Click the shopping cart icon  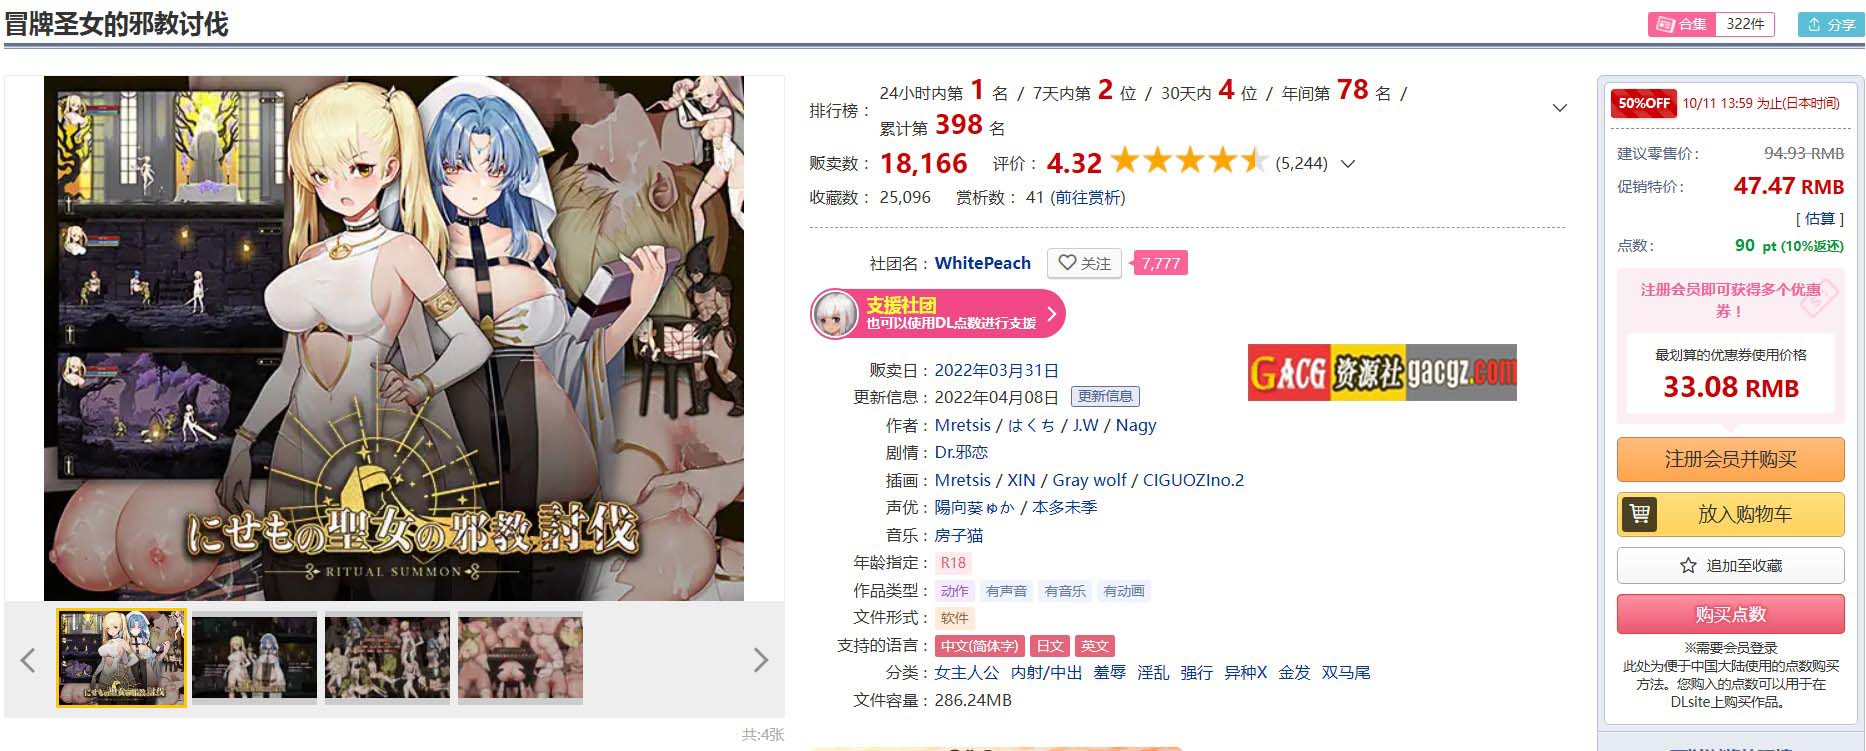tap(1640, 514)
